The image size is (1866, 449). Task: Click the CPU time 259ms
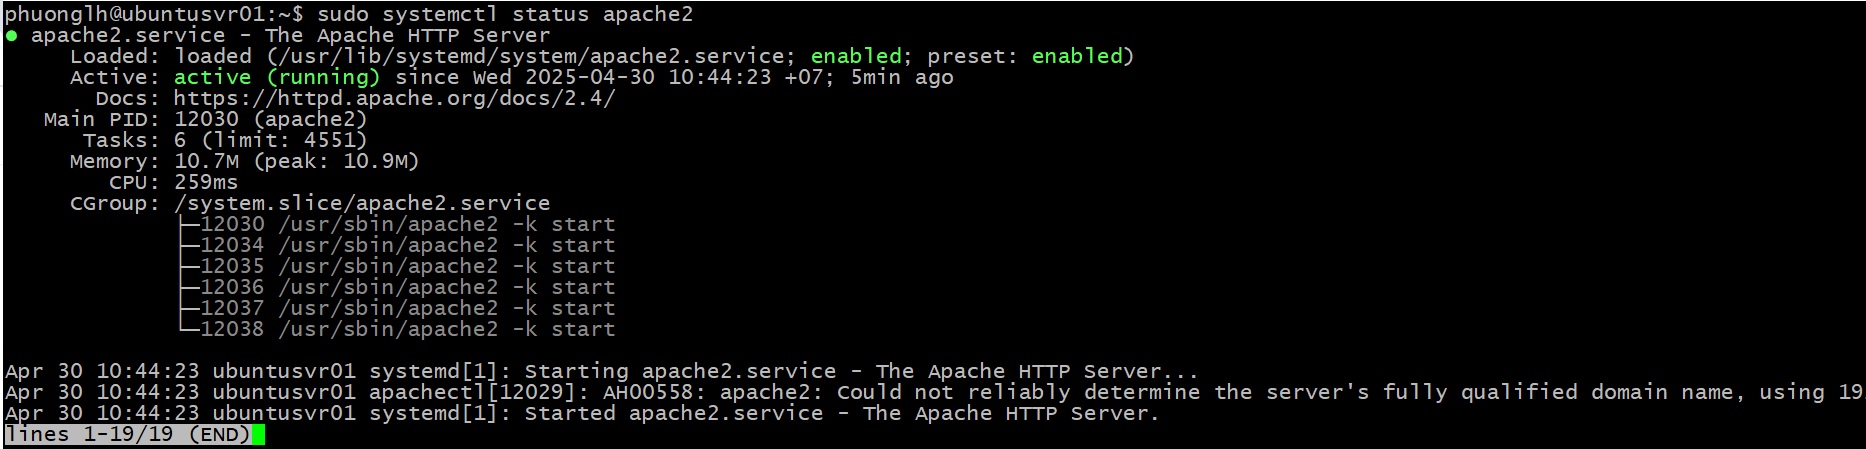tap(206, 183)
